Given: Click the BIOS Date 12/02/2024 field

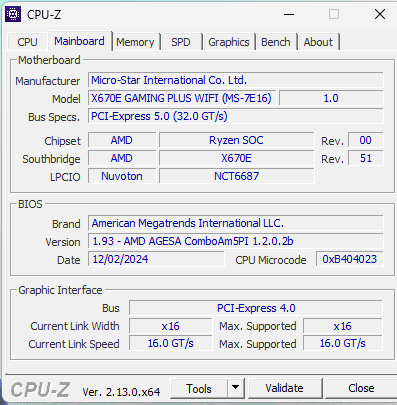Looking at the screenshot, I should pos(156,259).
